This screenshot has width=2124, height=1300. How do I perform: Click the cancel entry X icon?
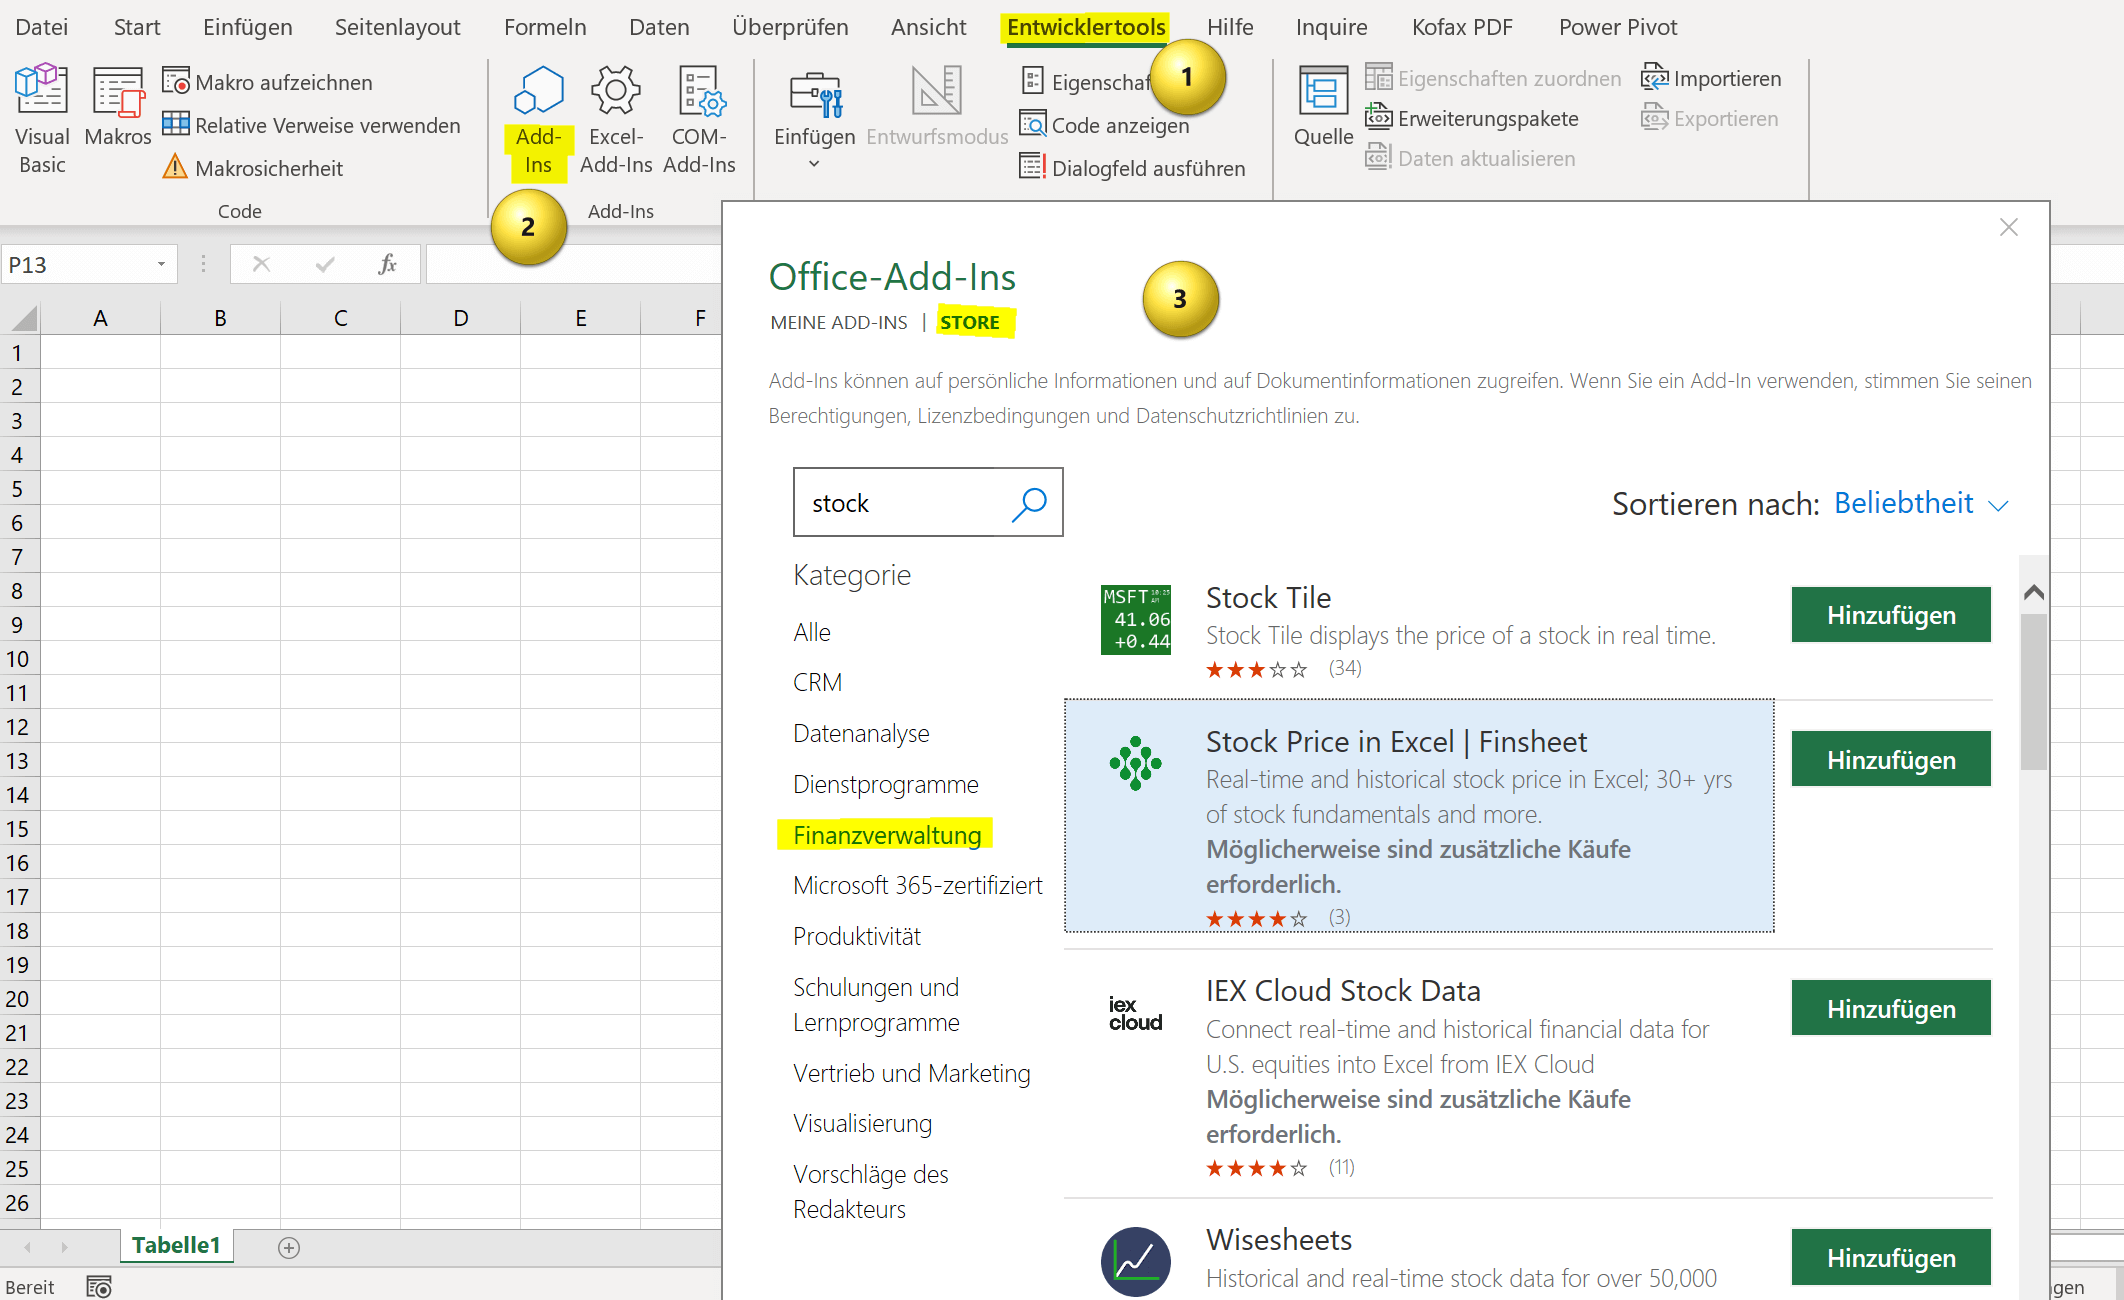coord(261,264)
